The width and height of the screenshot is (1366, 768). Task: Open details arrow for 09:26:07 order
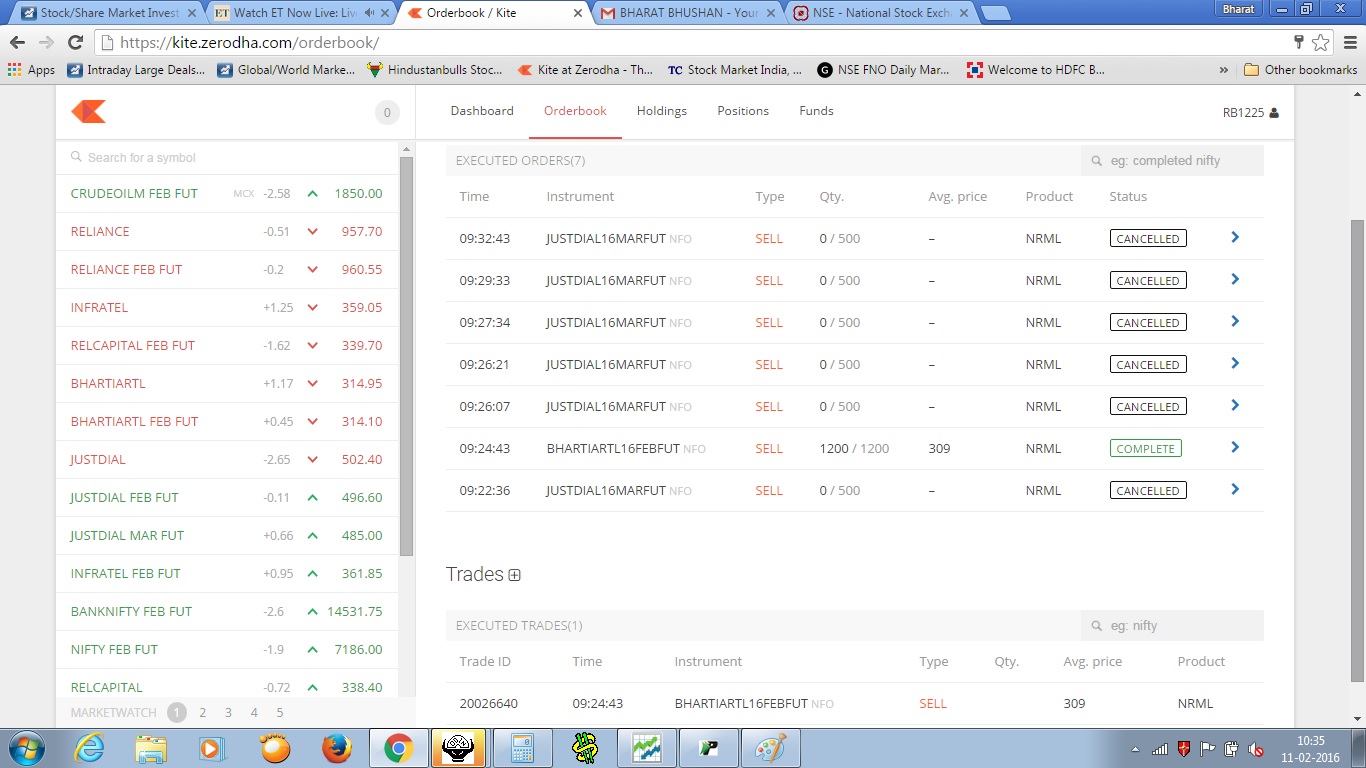tap(1235, 406)
